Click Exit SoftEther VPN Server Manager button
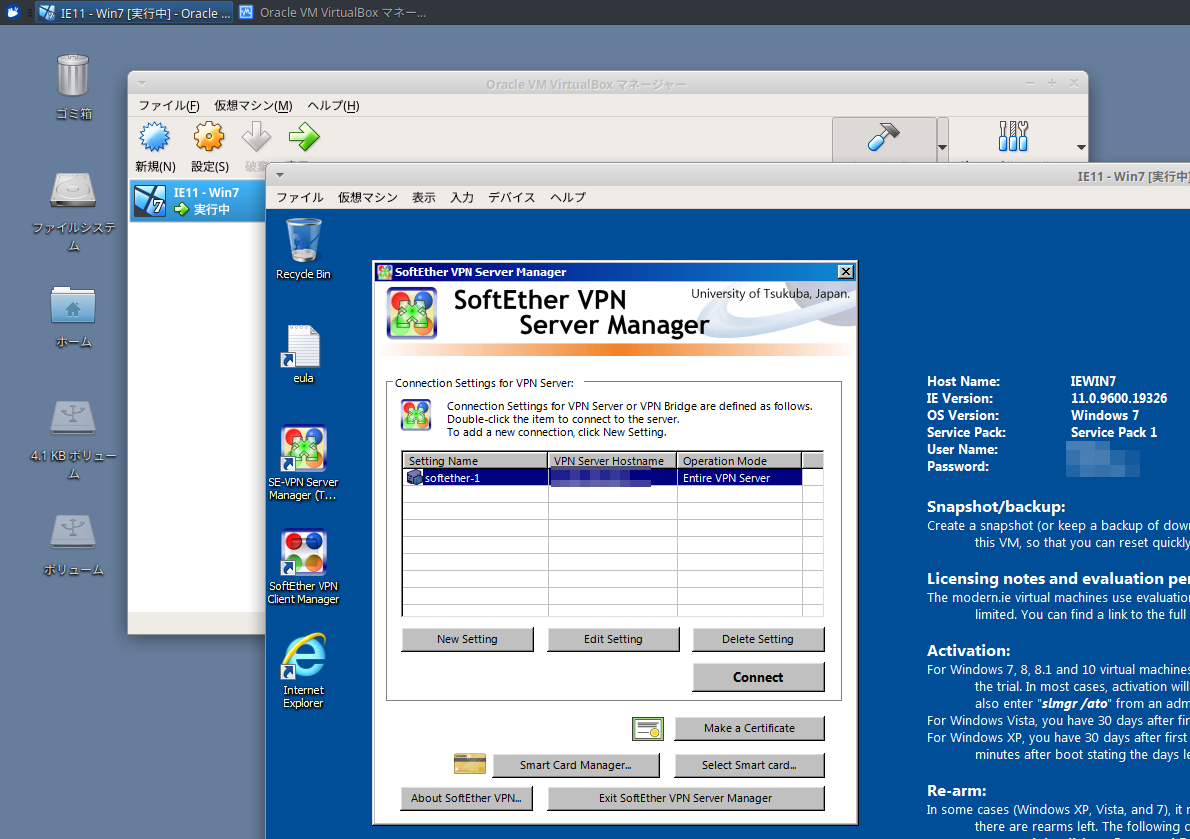 (x=685, y=798)
